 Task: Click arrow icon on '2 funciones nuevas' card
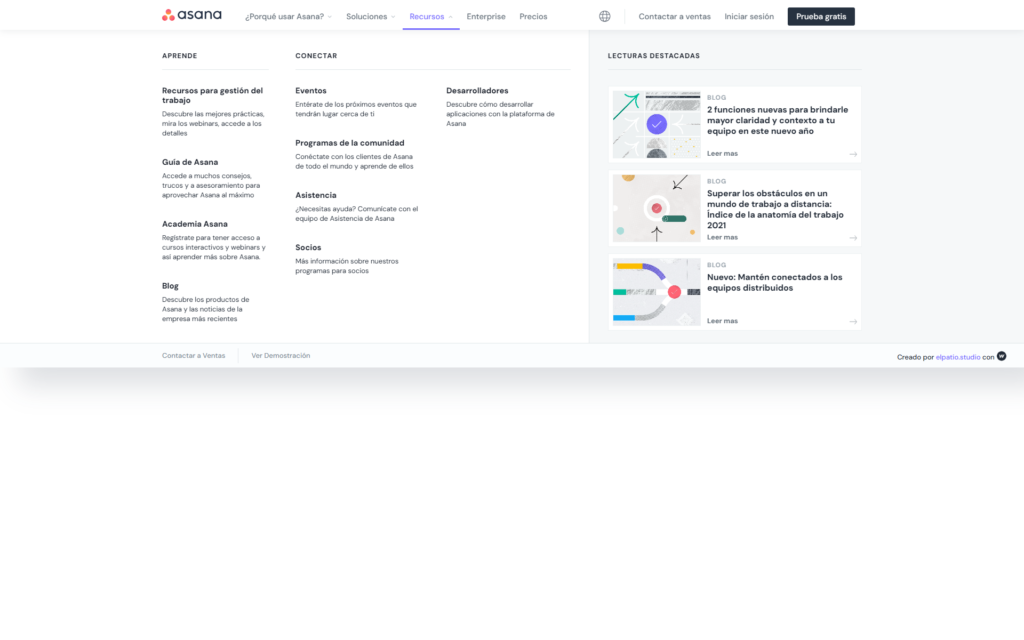coord(853,154)
